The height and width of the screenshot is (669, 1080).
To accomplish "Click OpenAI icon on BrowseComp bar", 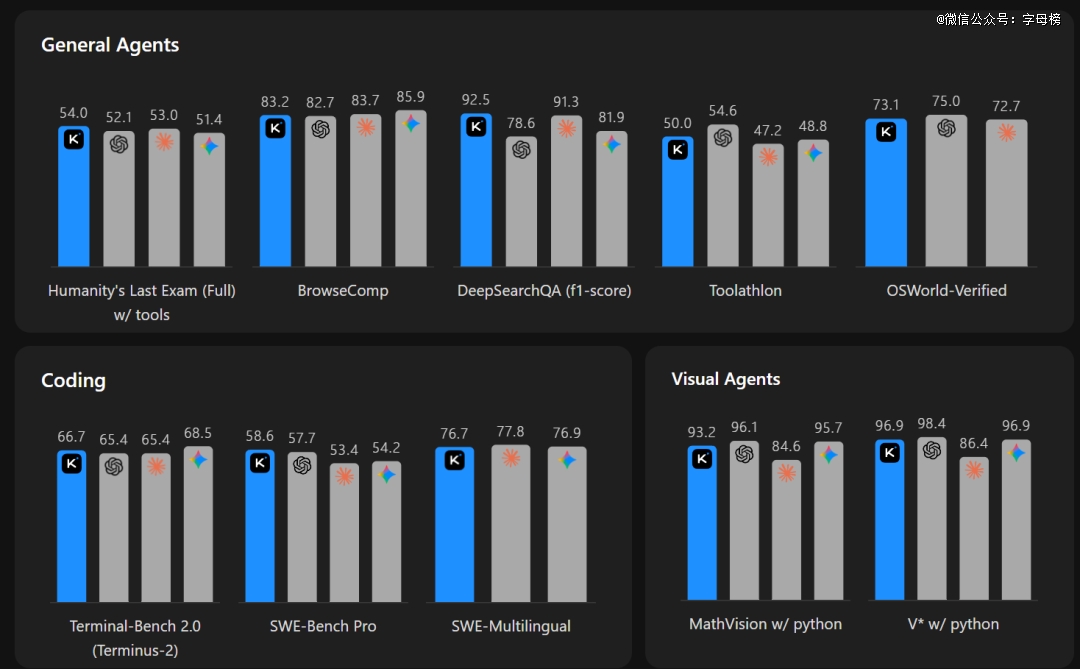I will [x=320, y=129].
